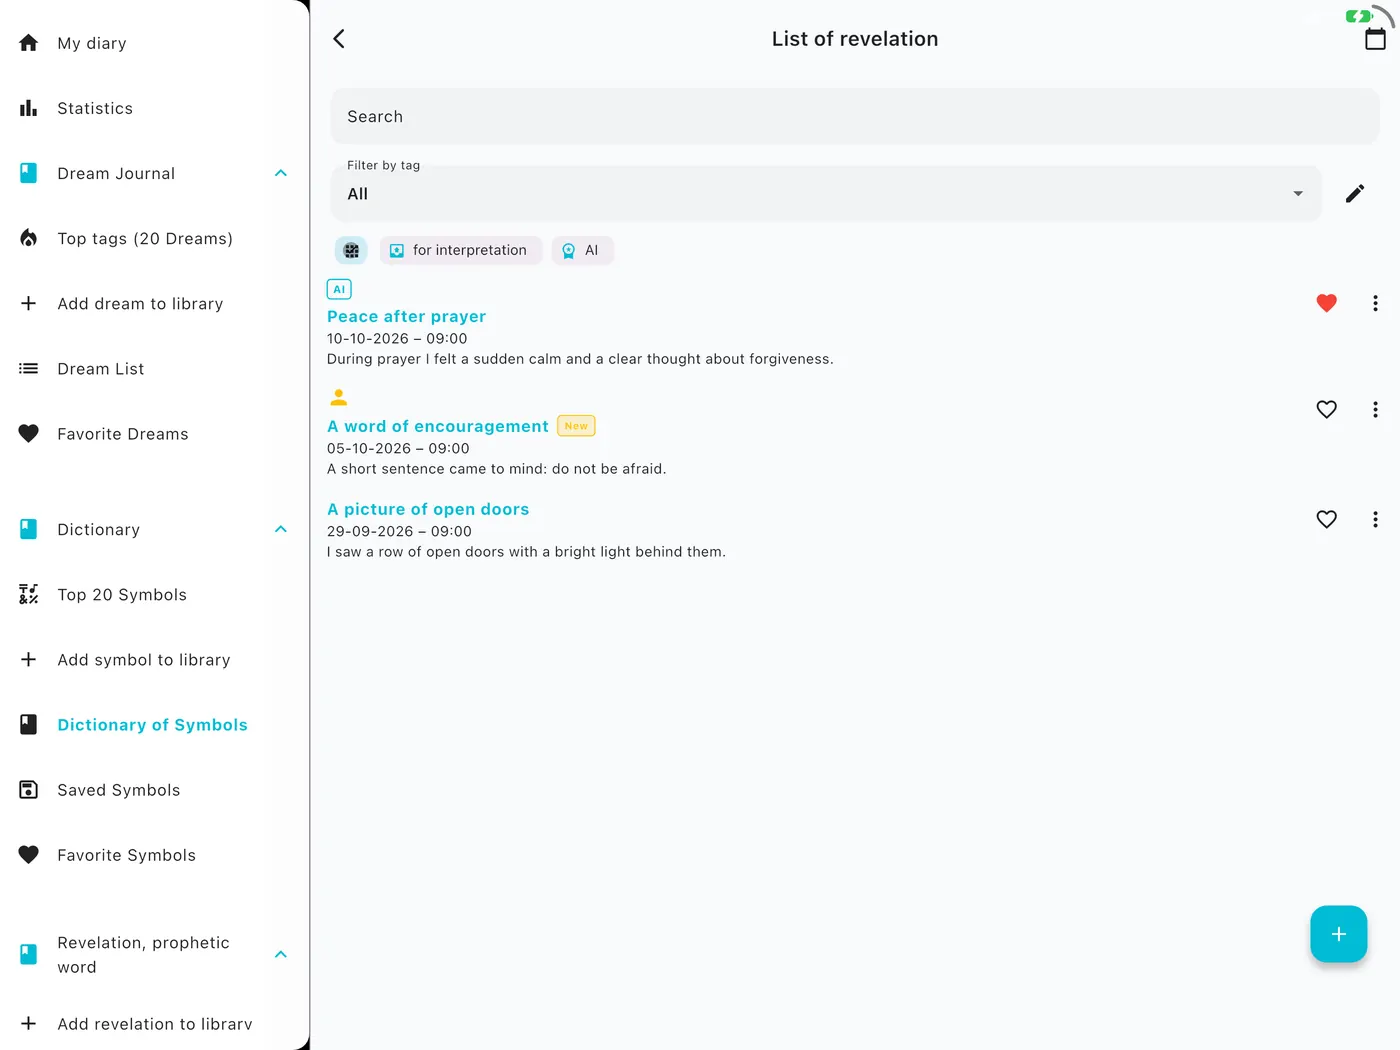Open Add dream to library
Screen dimensions: 1400x1050
coord(140,303)
